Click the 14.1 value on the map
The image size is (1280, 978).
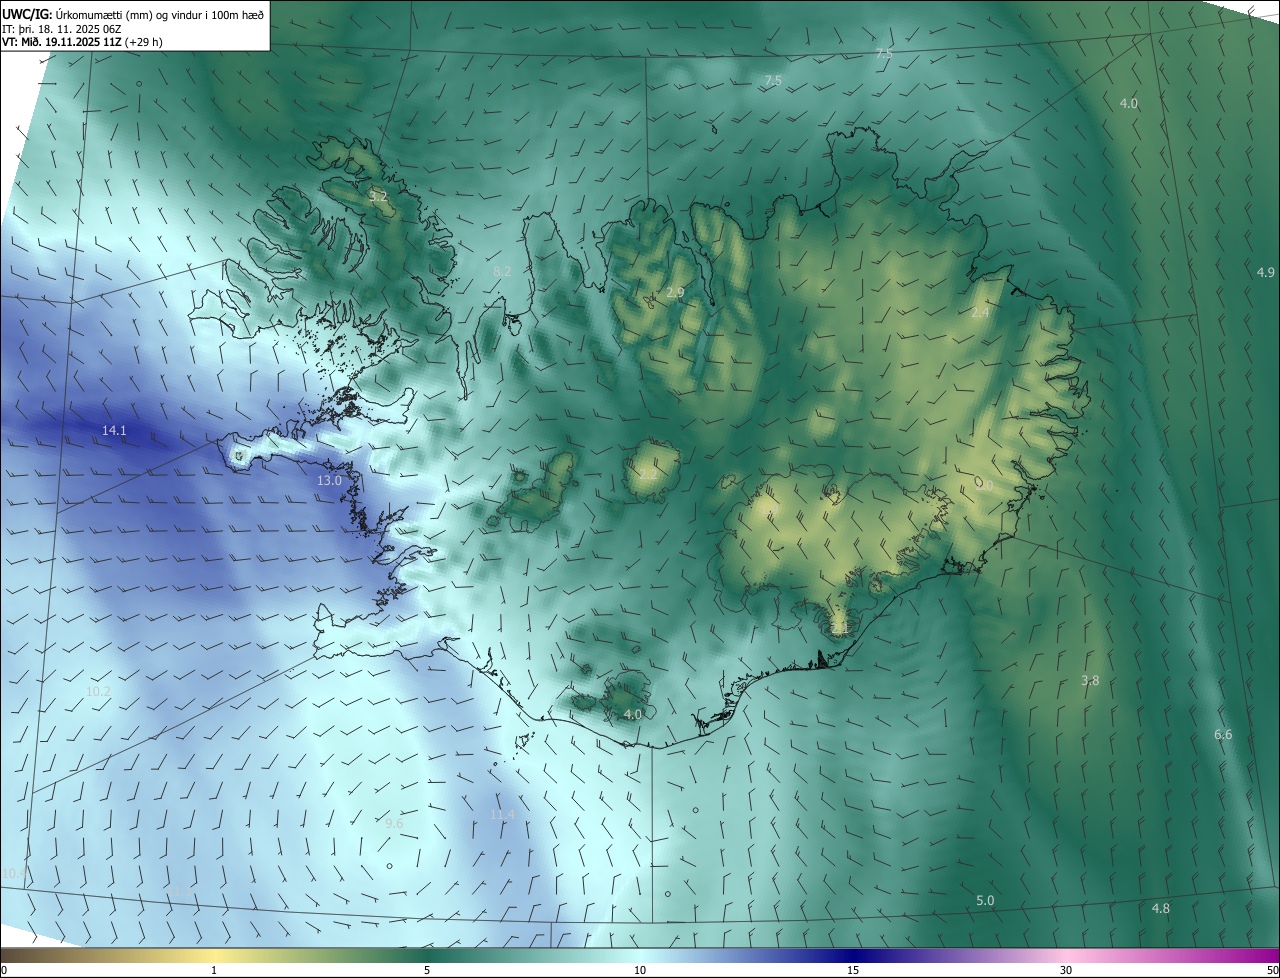(114, 430)
